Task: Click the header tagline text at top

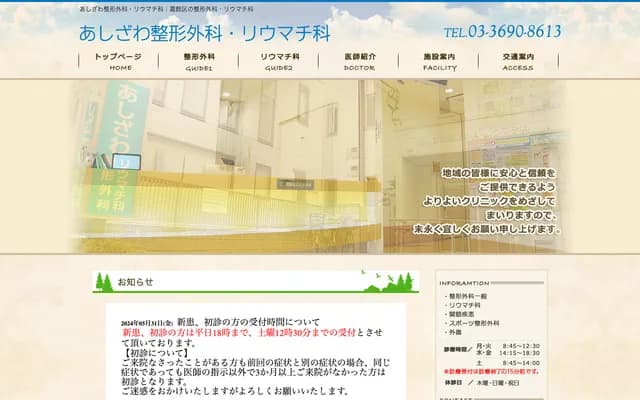Action: [167, 9]
